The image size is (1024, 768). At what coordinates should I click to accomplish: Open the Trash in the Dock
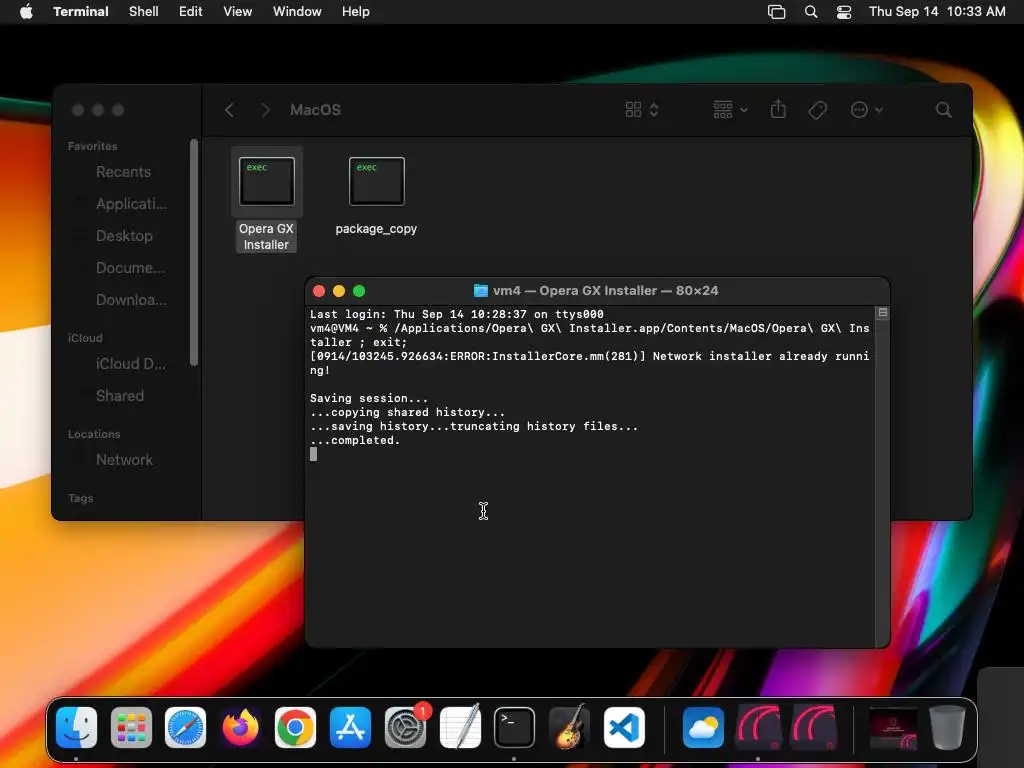click(x=947, y=727)
